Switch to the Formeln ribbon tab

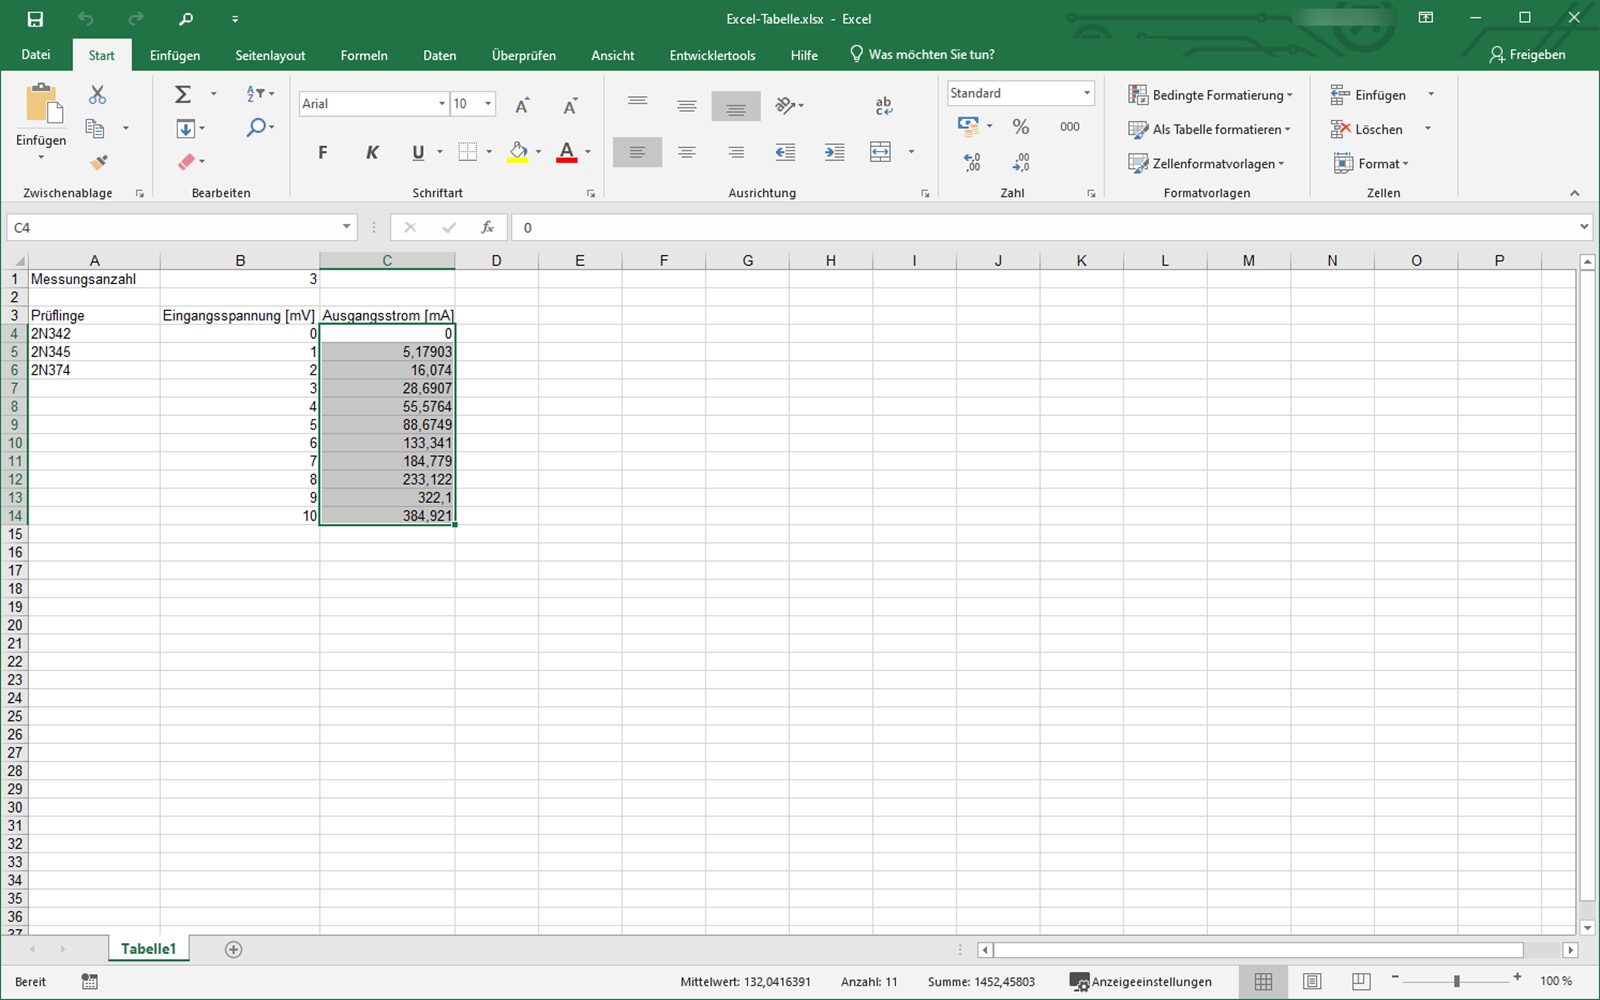pyautogui.click(x=364, y=55)
